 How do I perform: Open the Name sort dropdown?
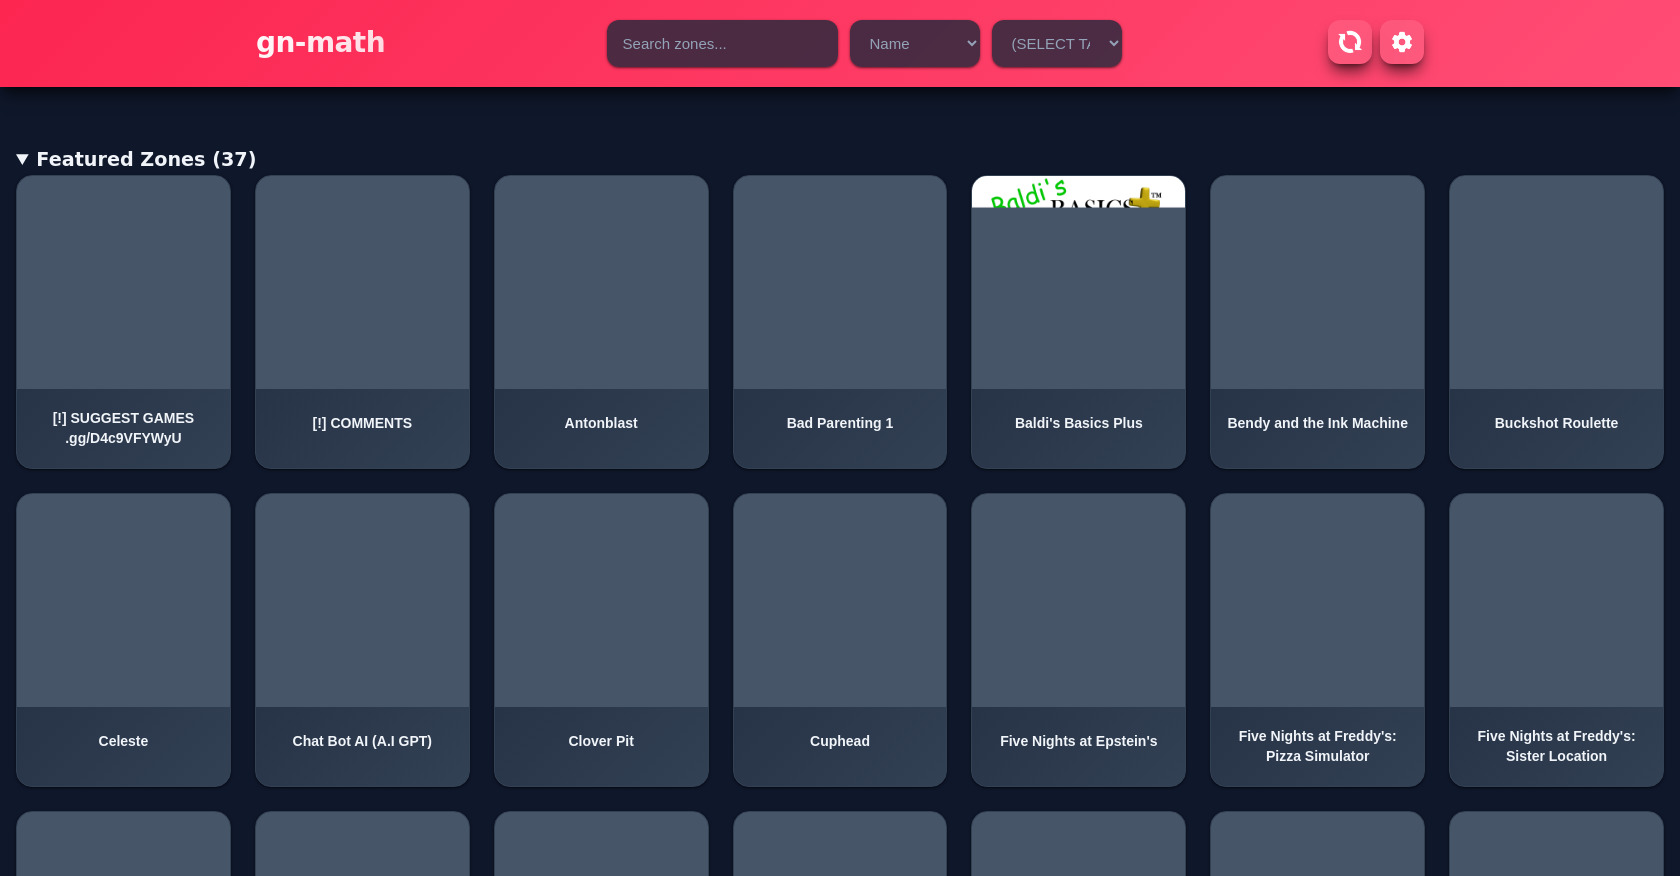pyautogui.click(x=915, y=44)
